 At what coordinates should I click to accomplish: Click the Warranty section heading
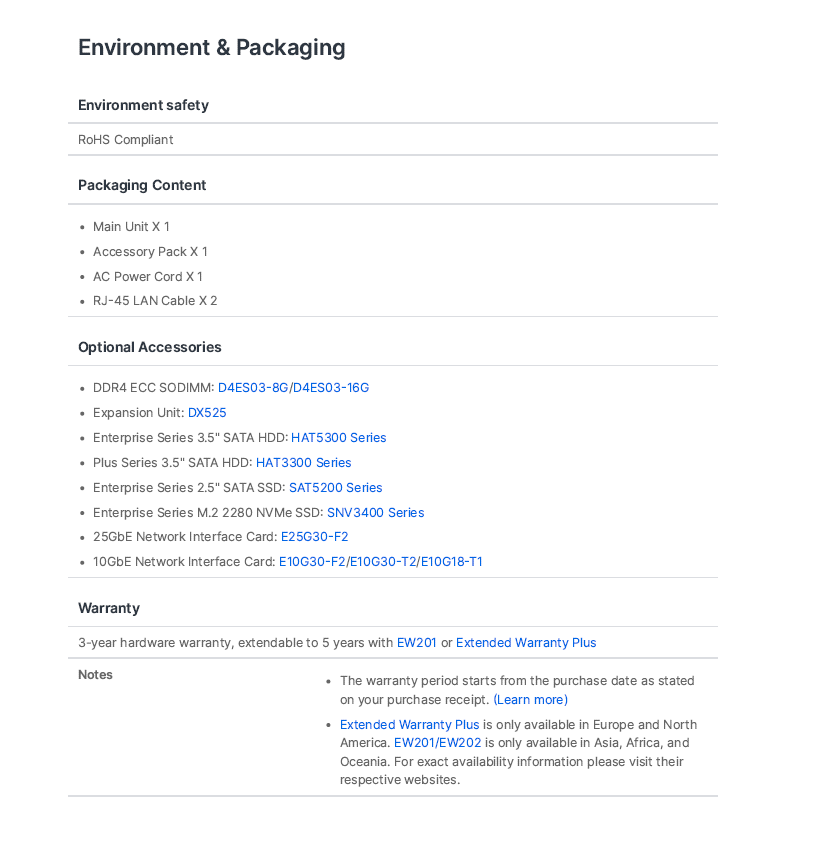coord(109,608)
